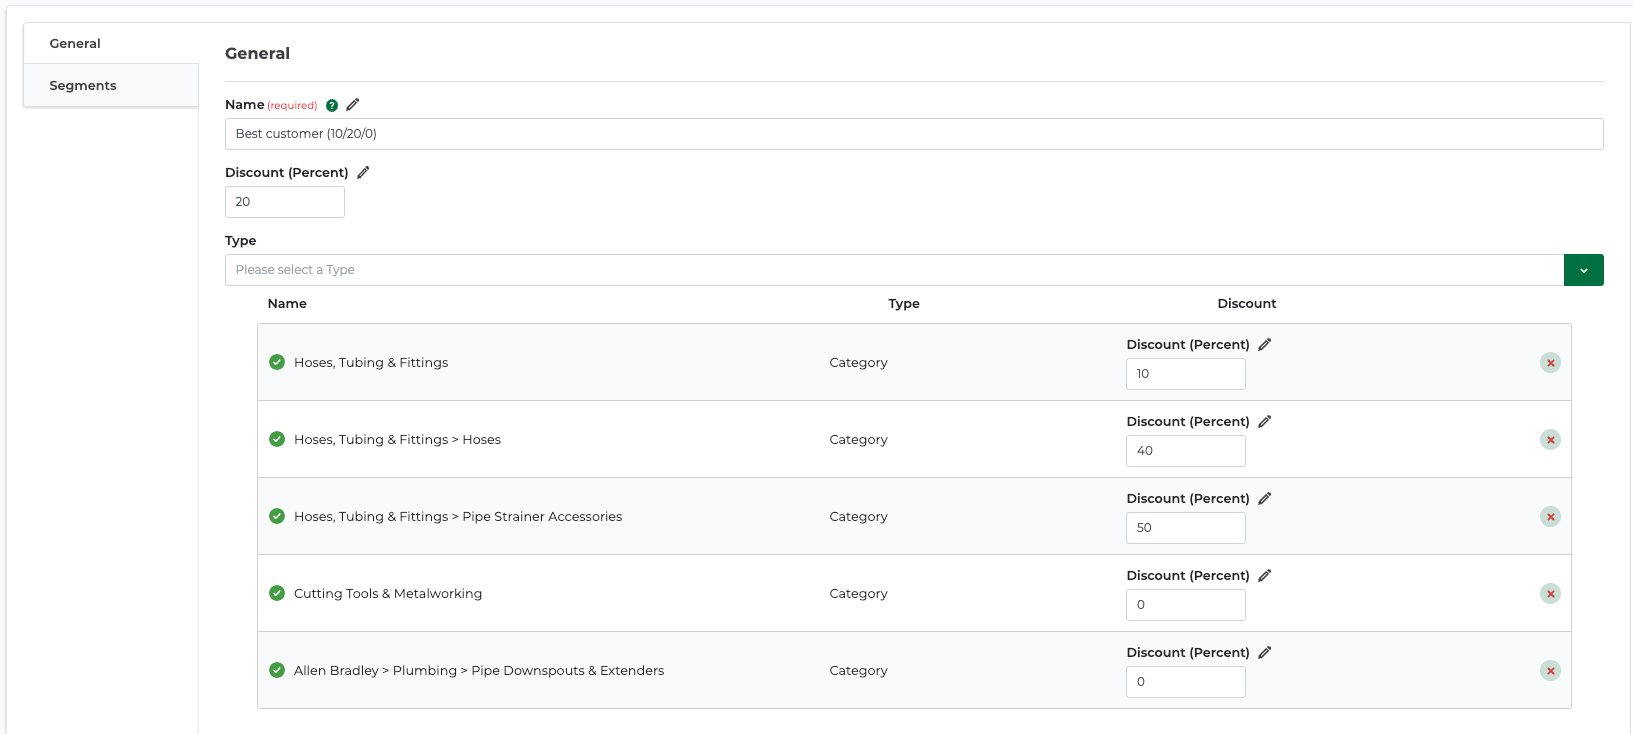The image size is (1633, 734).
Task: Click green check icon for Fittings > Hoses
Action: coord(277,439)
